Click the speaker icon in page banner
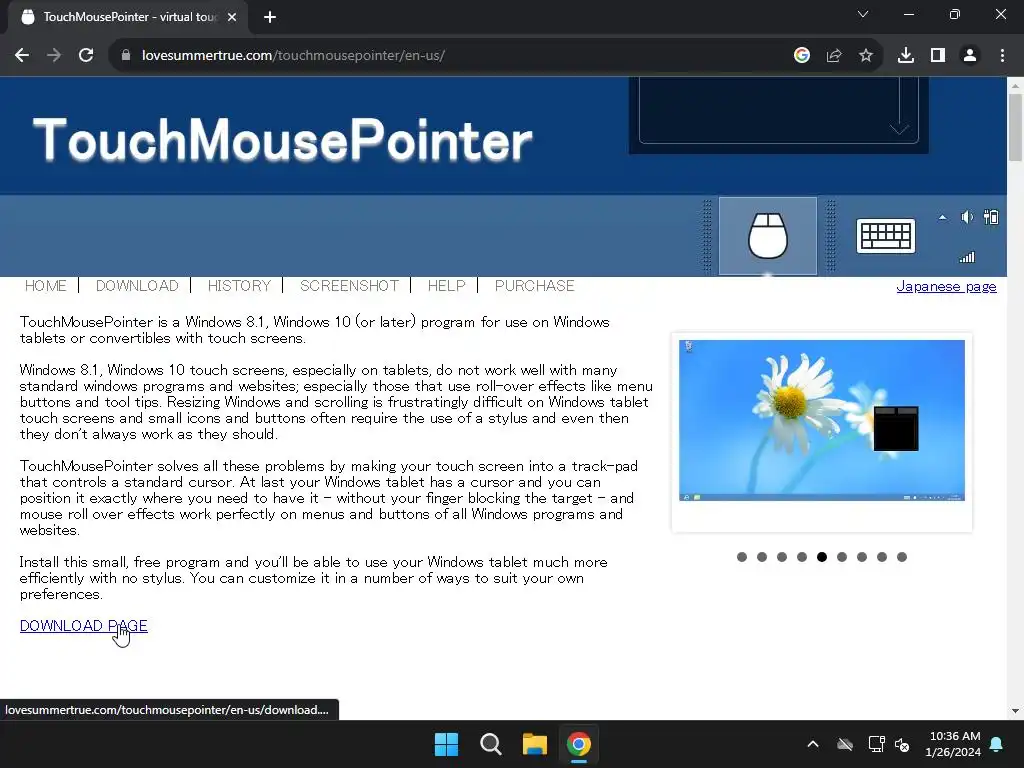Screen dimensions: 1024x768 (967, 217)
